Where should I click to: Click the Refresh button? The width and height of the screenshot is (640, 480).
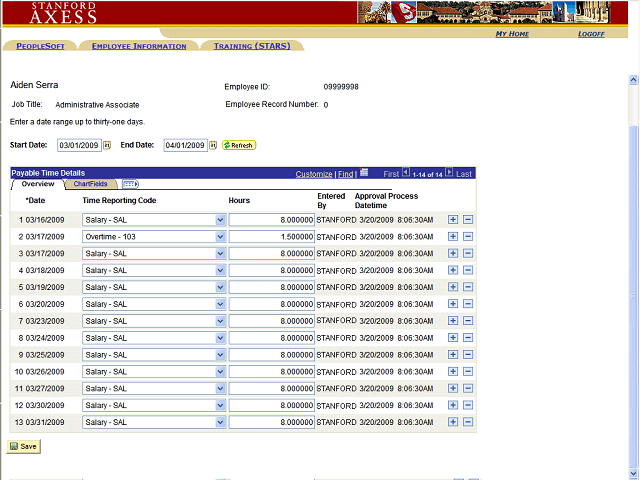(239, 145)
